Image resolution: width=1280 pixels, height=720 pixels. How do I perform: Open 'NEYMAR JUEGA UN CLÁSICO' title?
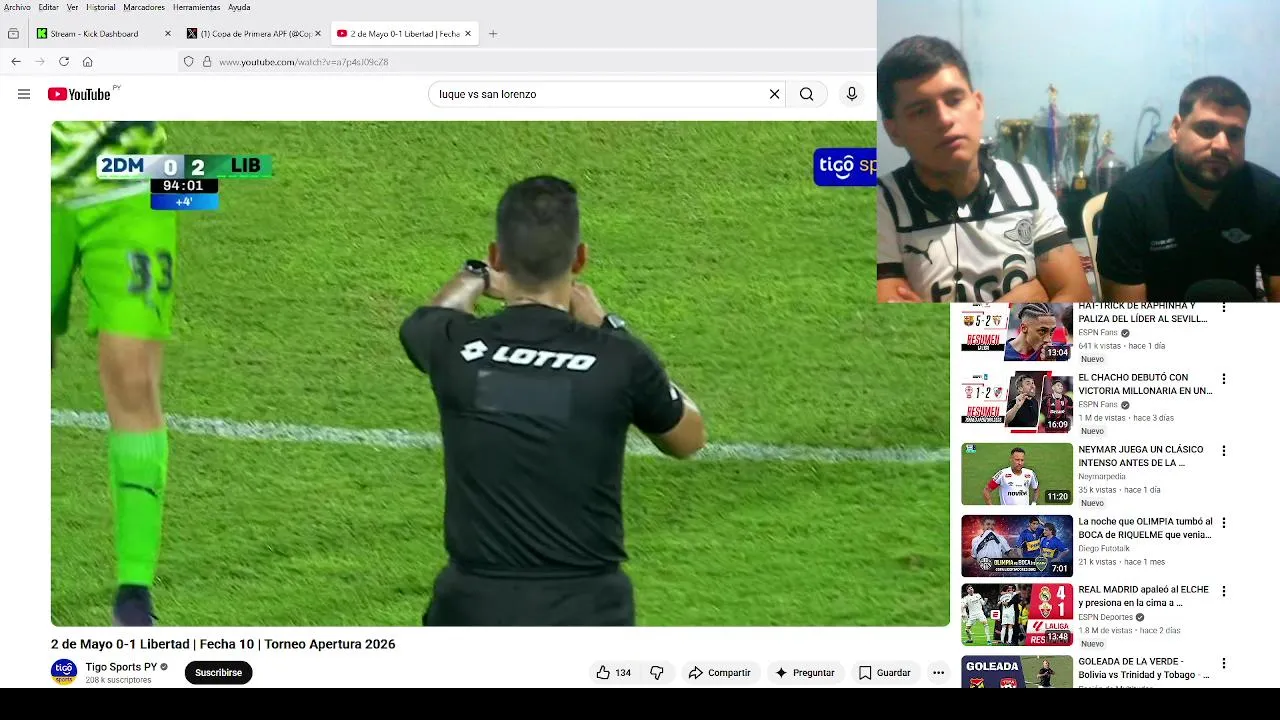click(x=1141, y=456)
